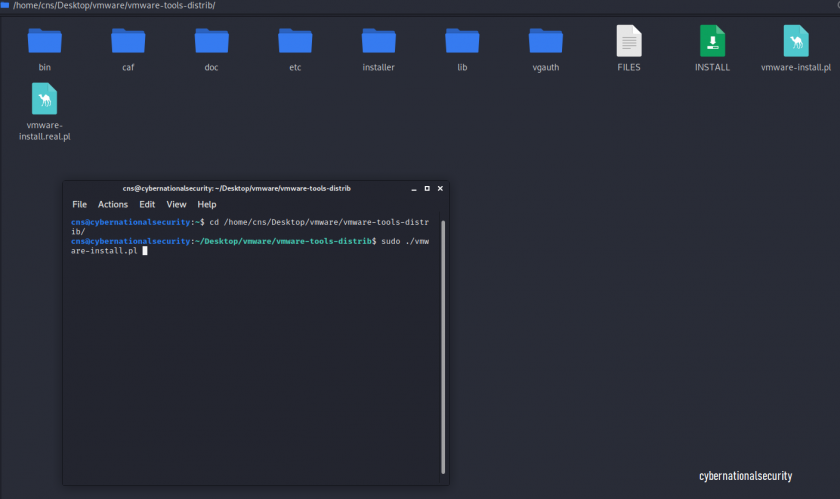
Task: Click the file manager path bar
Action: click(114, 5)
